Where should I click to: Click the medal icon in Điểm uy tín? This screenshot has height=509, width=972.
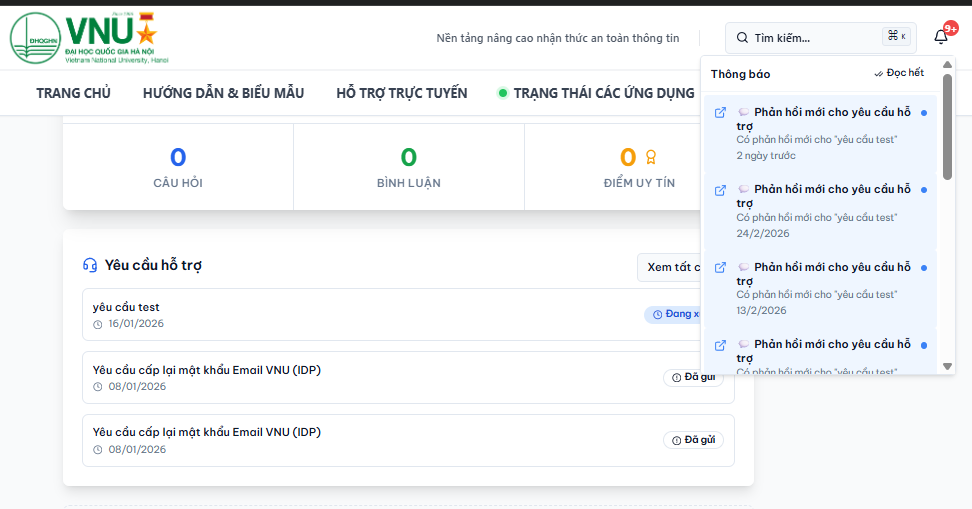(x=651, y=157)
